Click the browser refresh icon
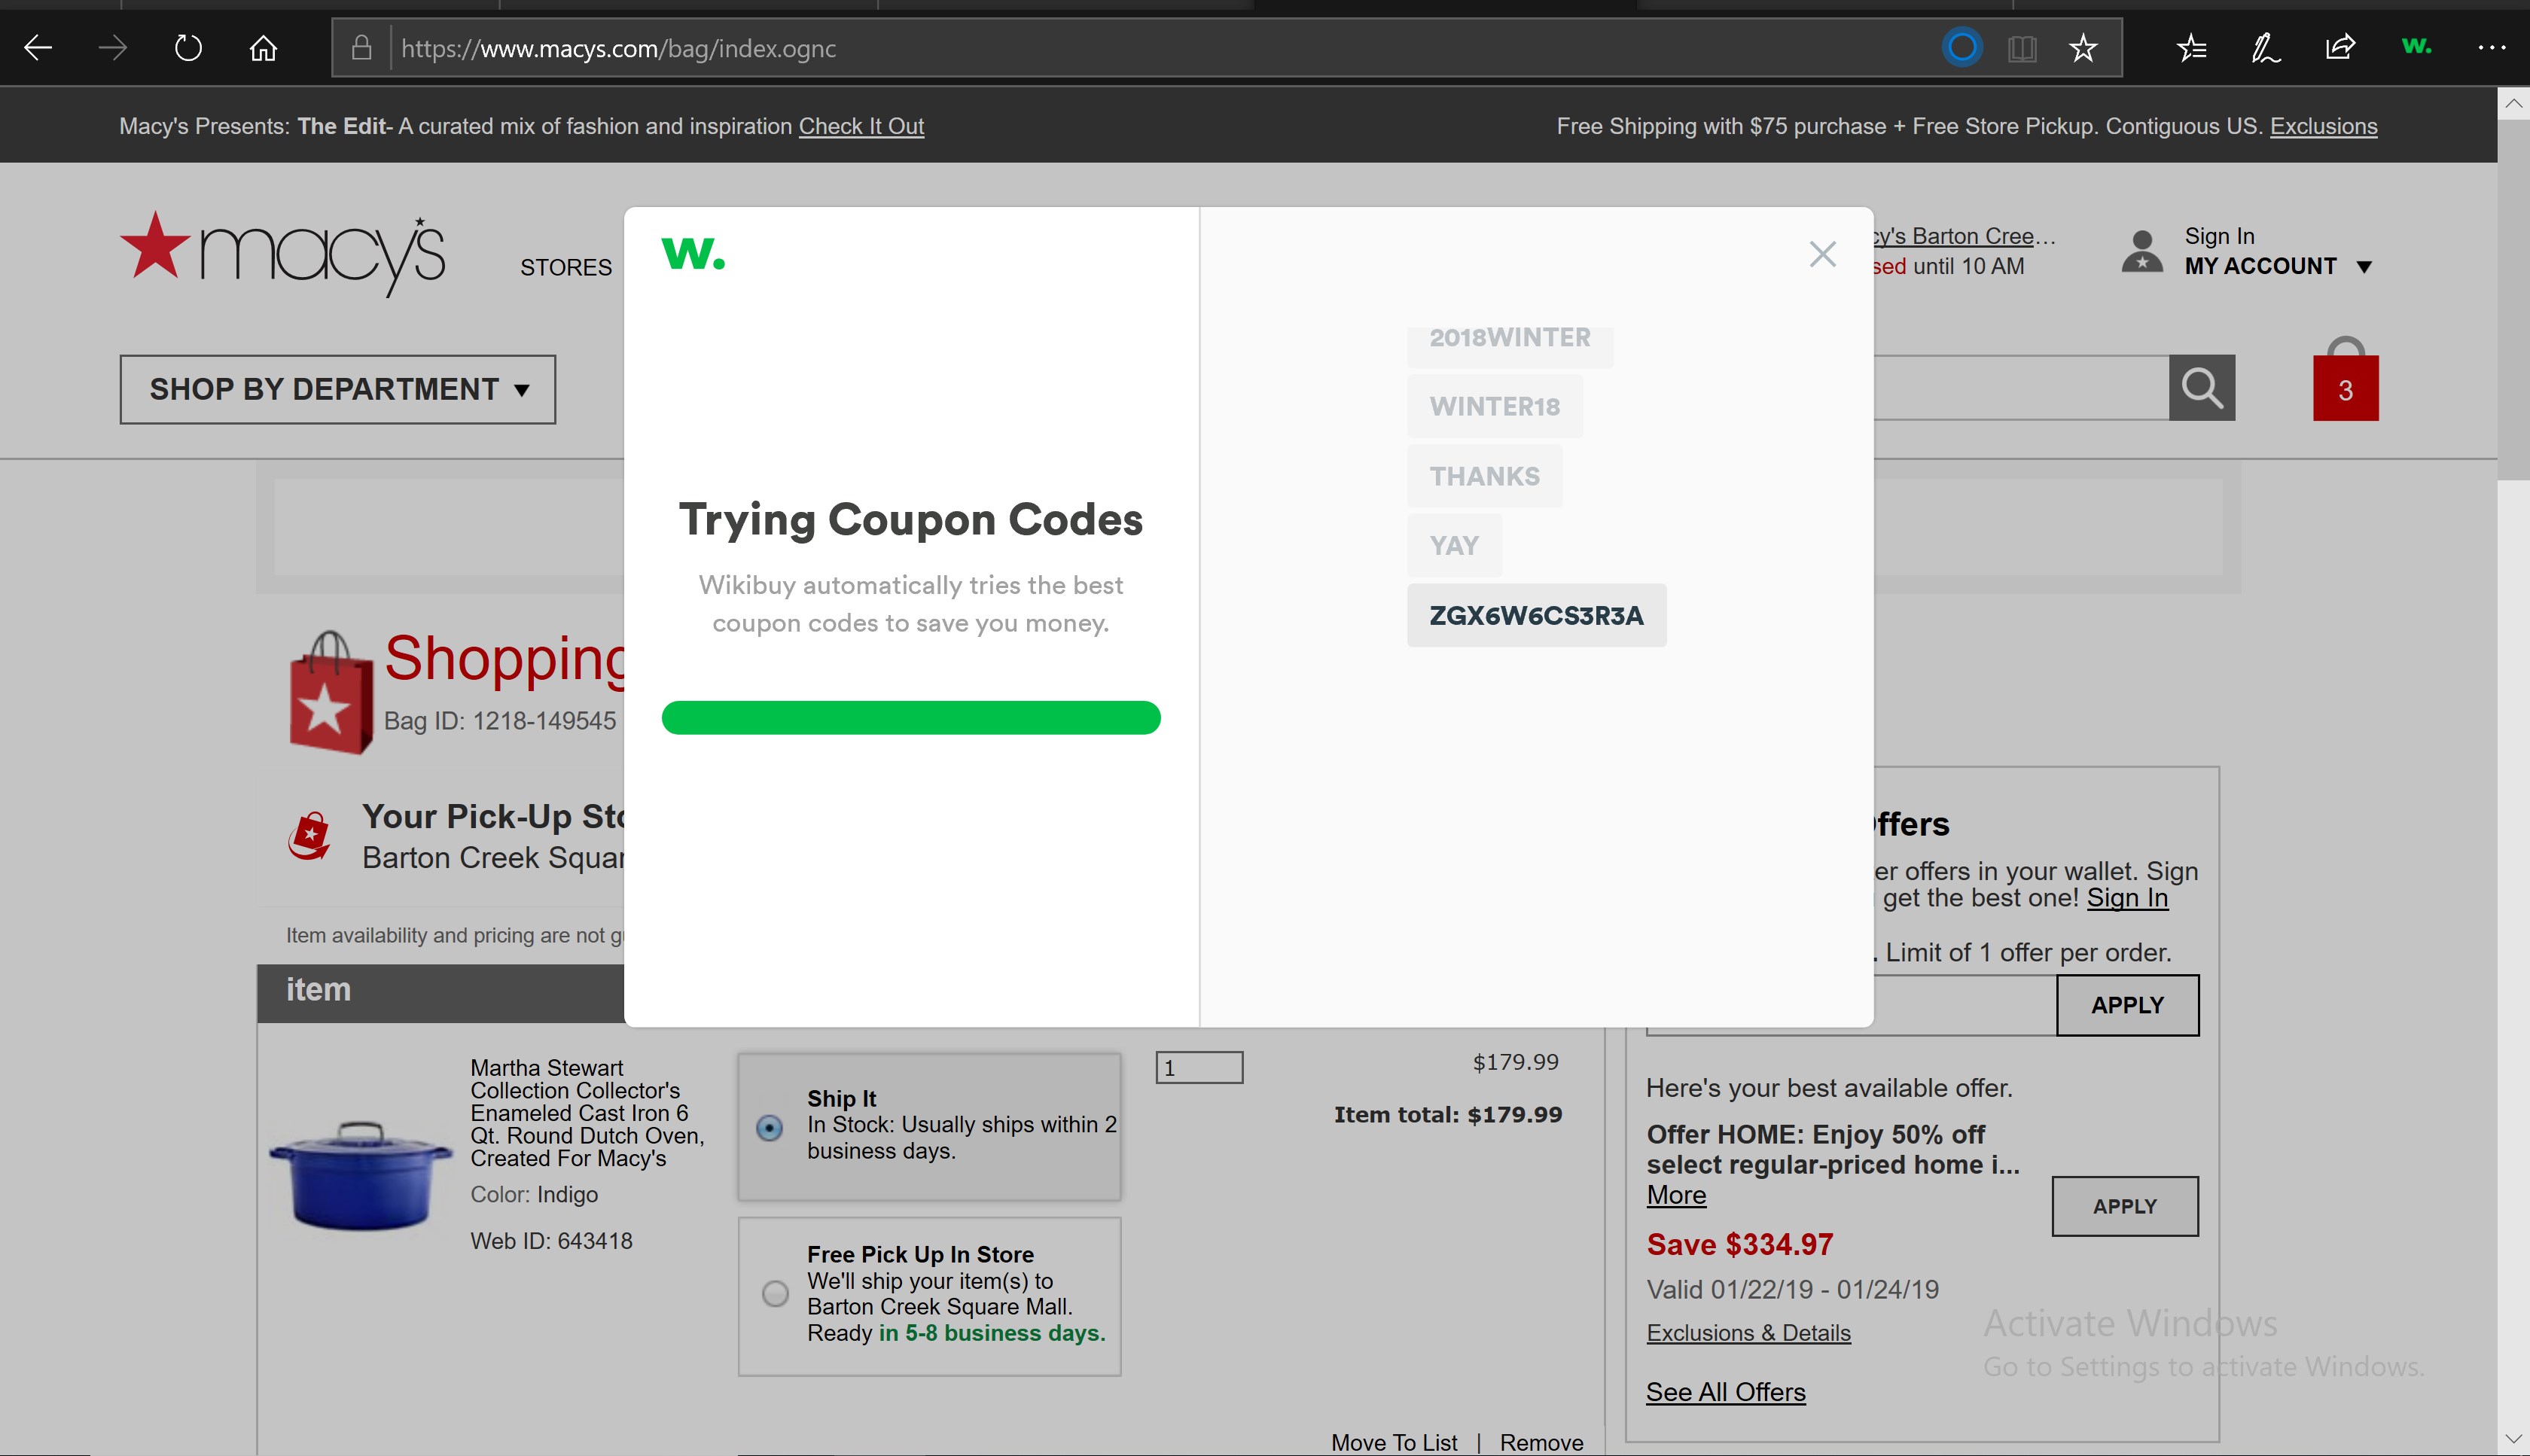The height and width of the screenshot is (1456, 2530). click(x=188, y=48)
